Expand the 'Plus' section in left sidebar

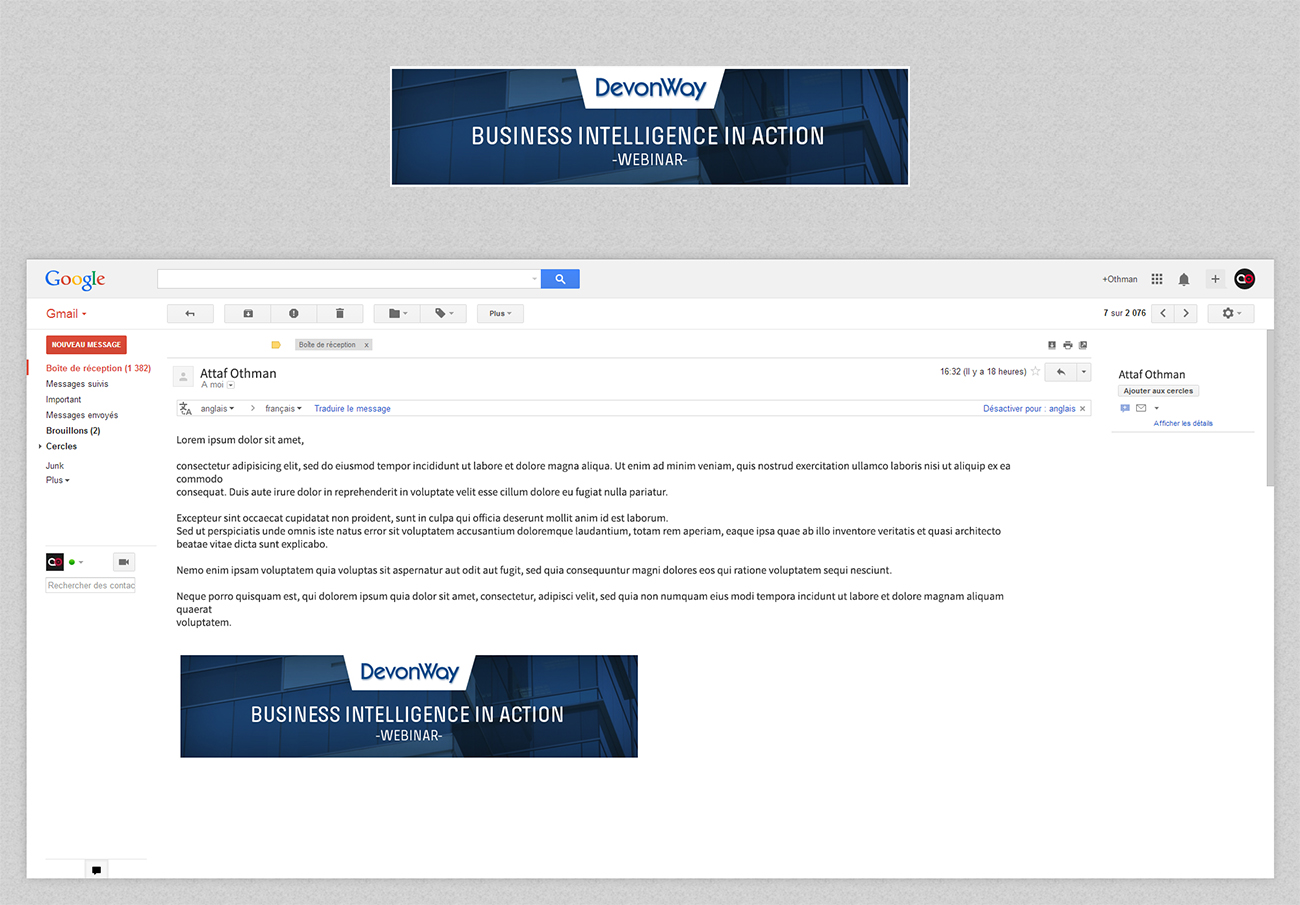pyautogui.click(x=58, y=480)
